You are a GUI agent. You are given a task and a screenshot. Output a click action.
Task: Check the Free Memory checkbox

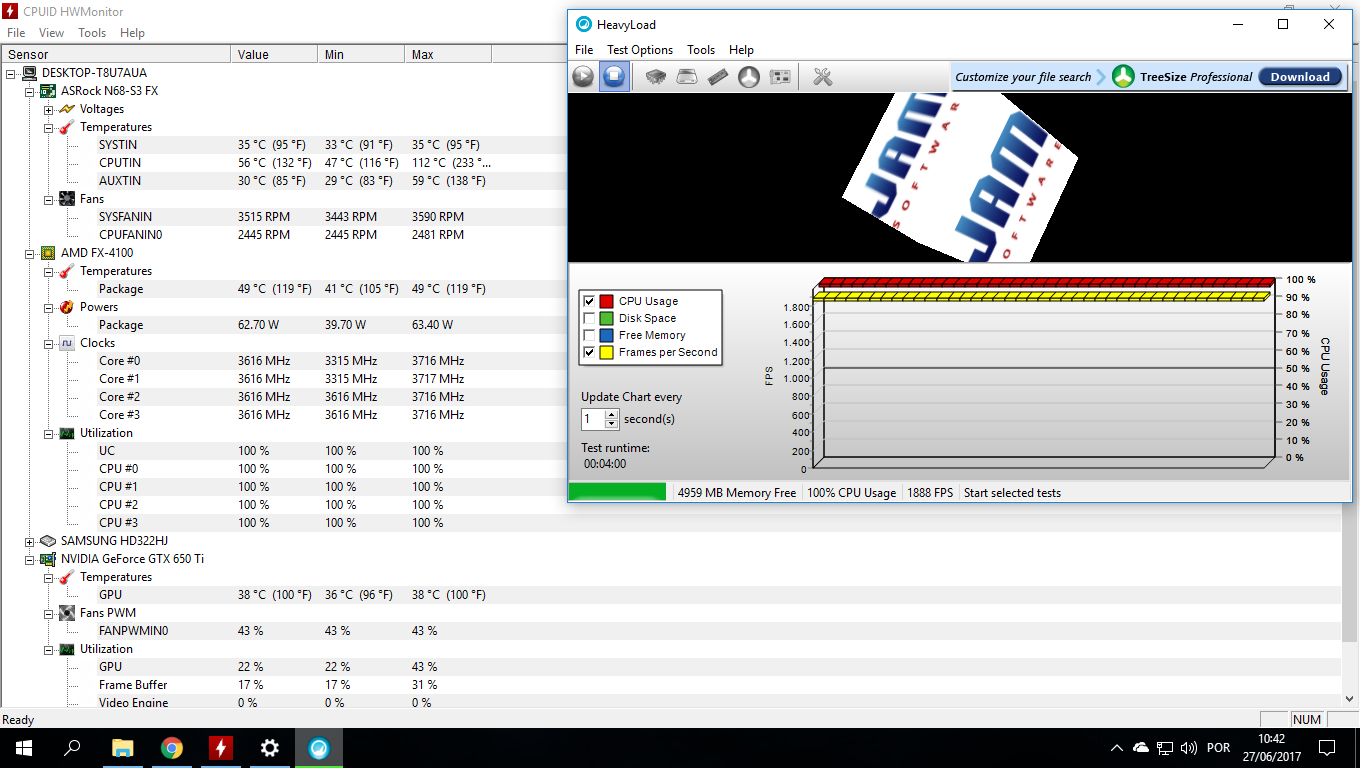pos(589,335)
